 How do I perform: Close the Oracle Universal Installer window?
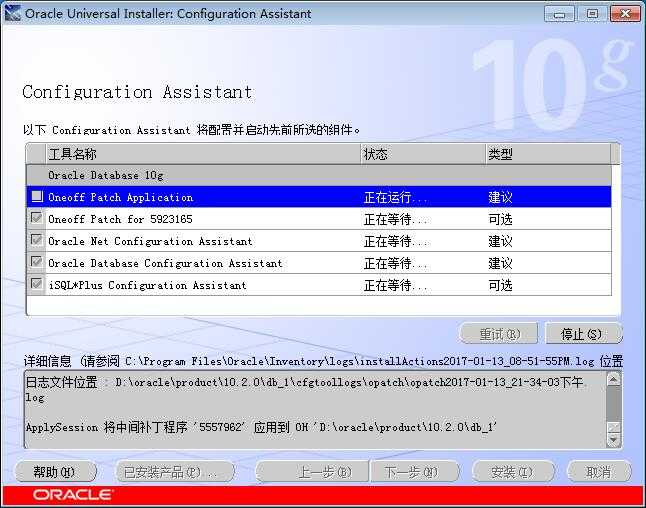[625, 14]
